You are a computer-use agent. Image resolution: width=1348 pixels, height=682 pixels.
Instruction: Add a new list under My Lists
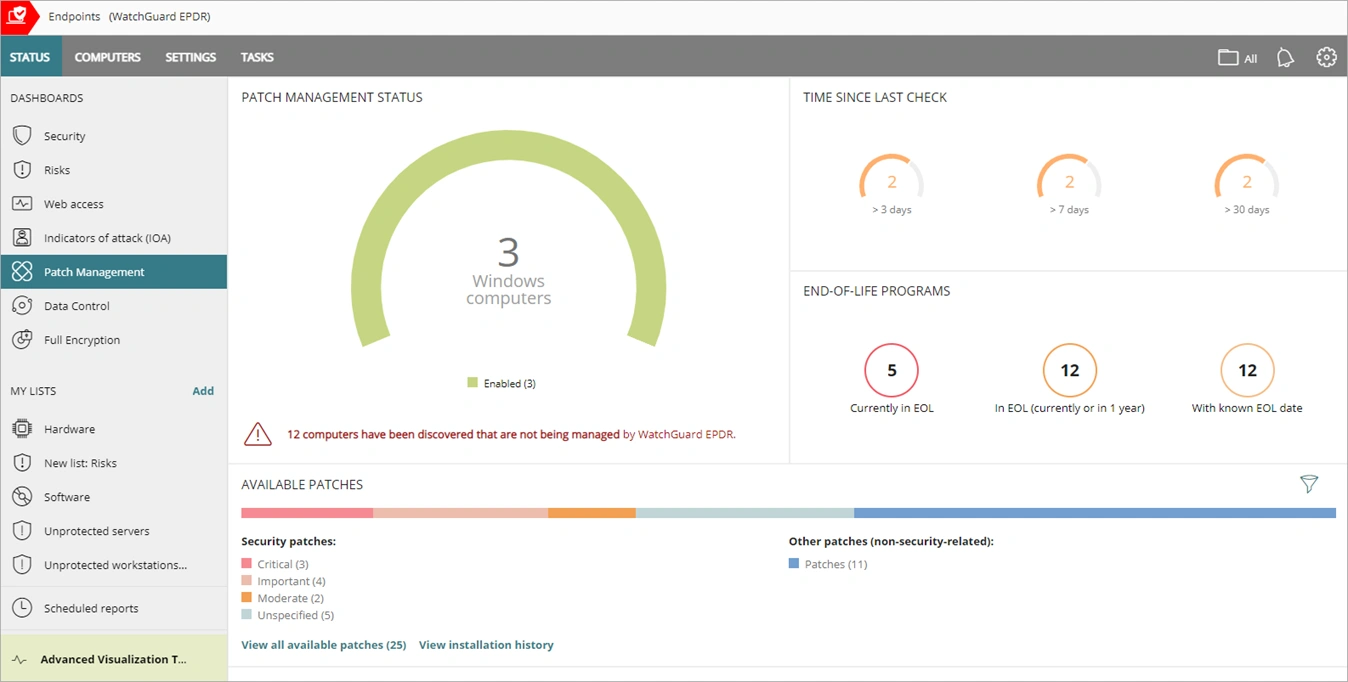tap(203, 391)
